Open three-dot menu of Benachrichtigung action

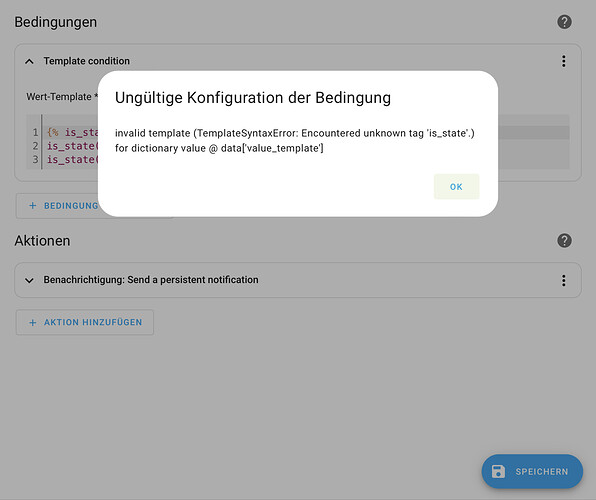(564, 281)
